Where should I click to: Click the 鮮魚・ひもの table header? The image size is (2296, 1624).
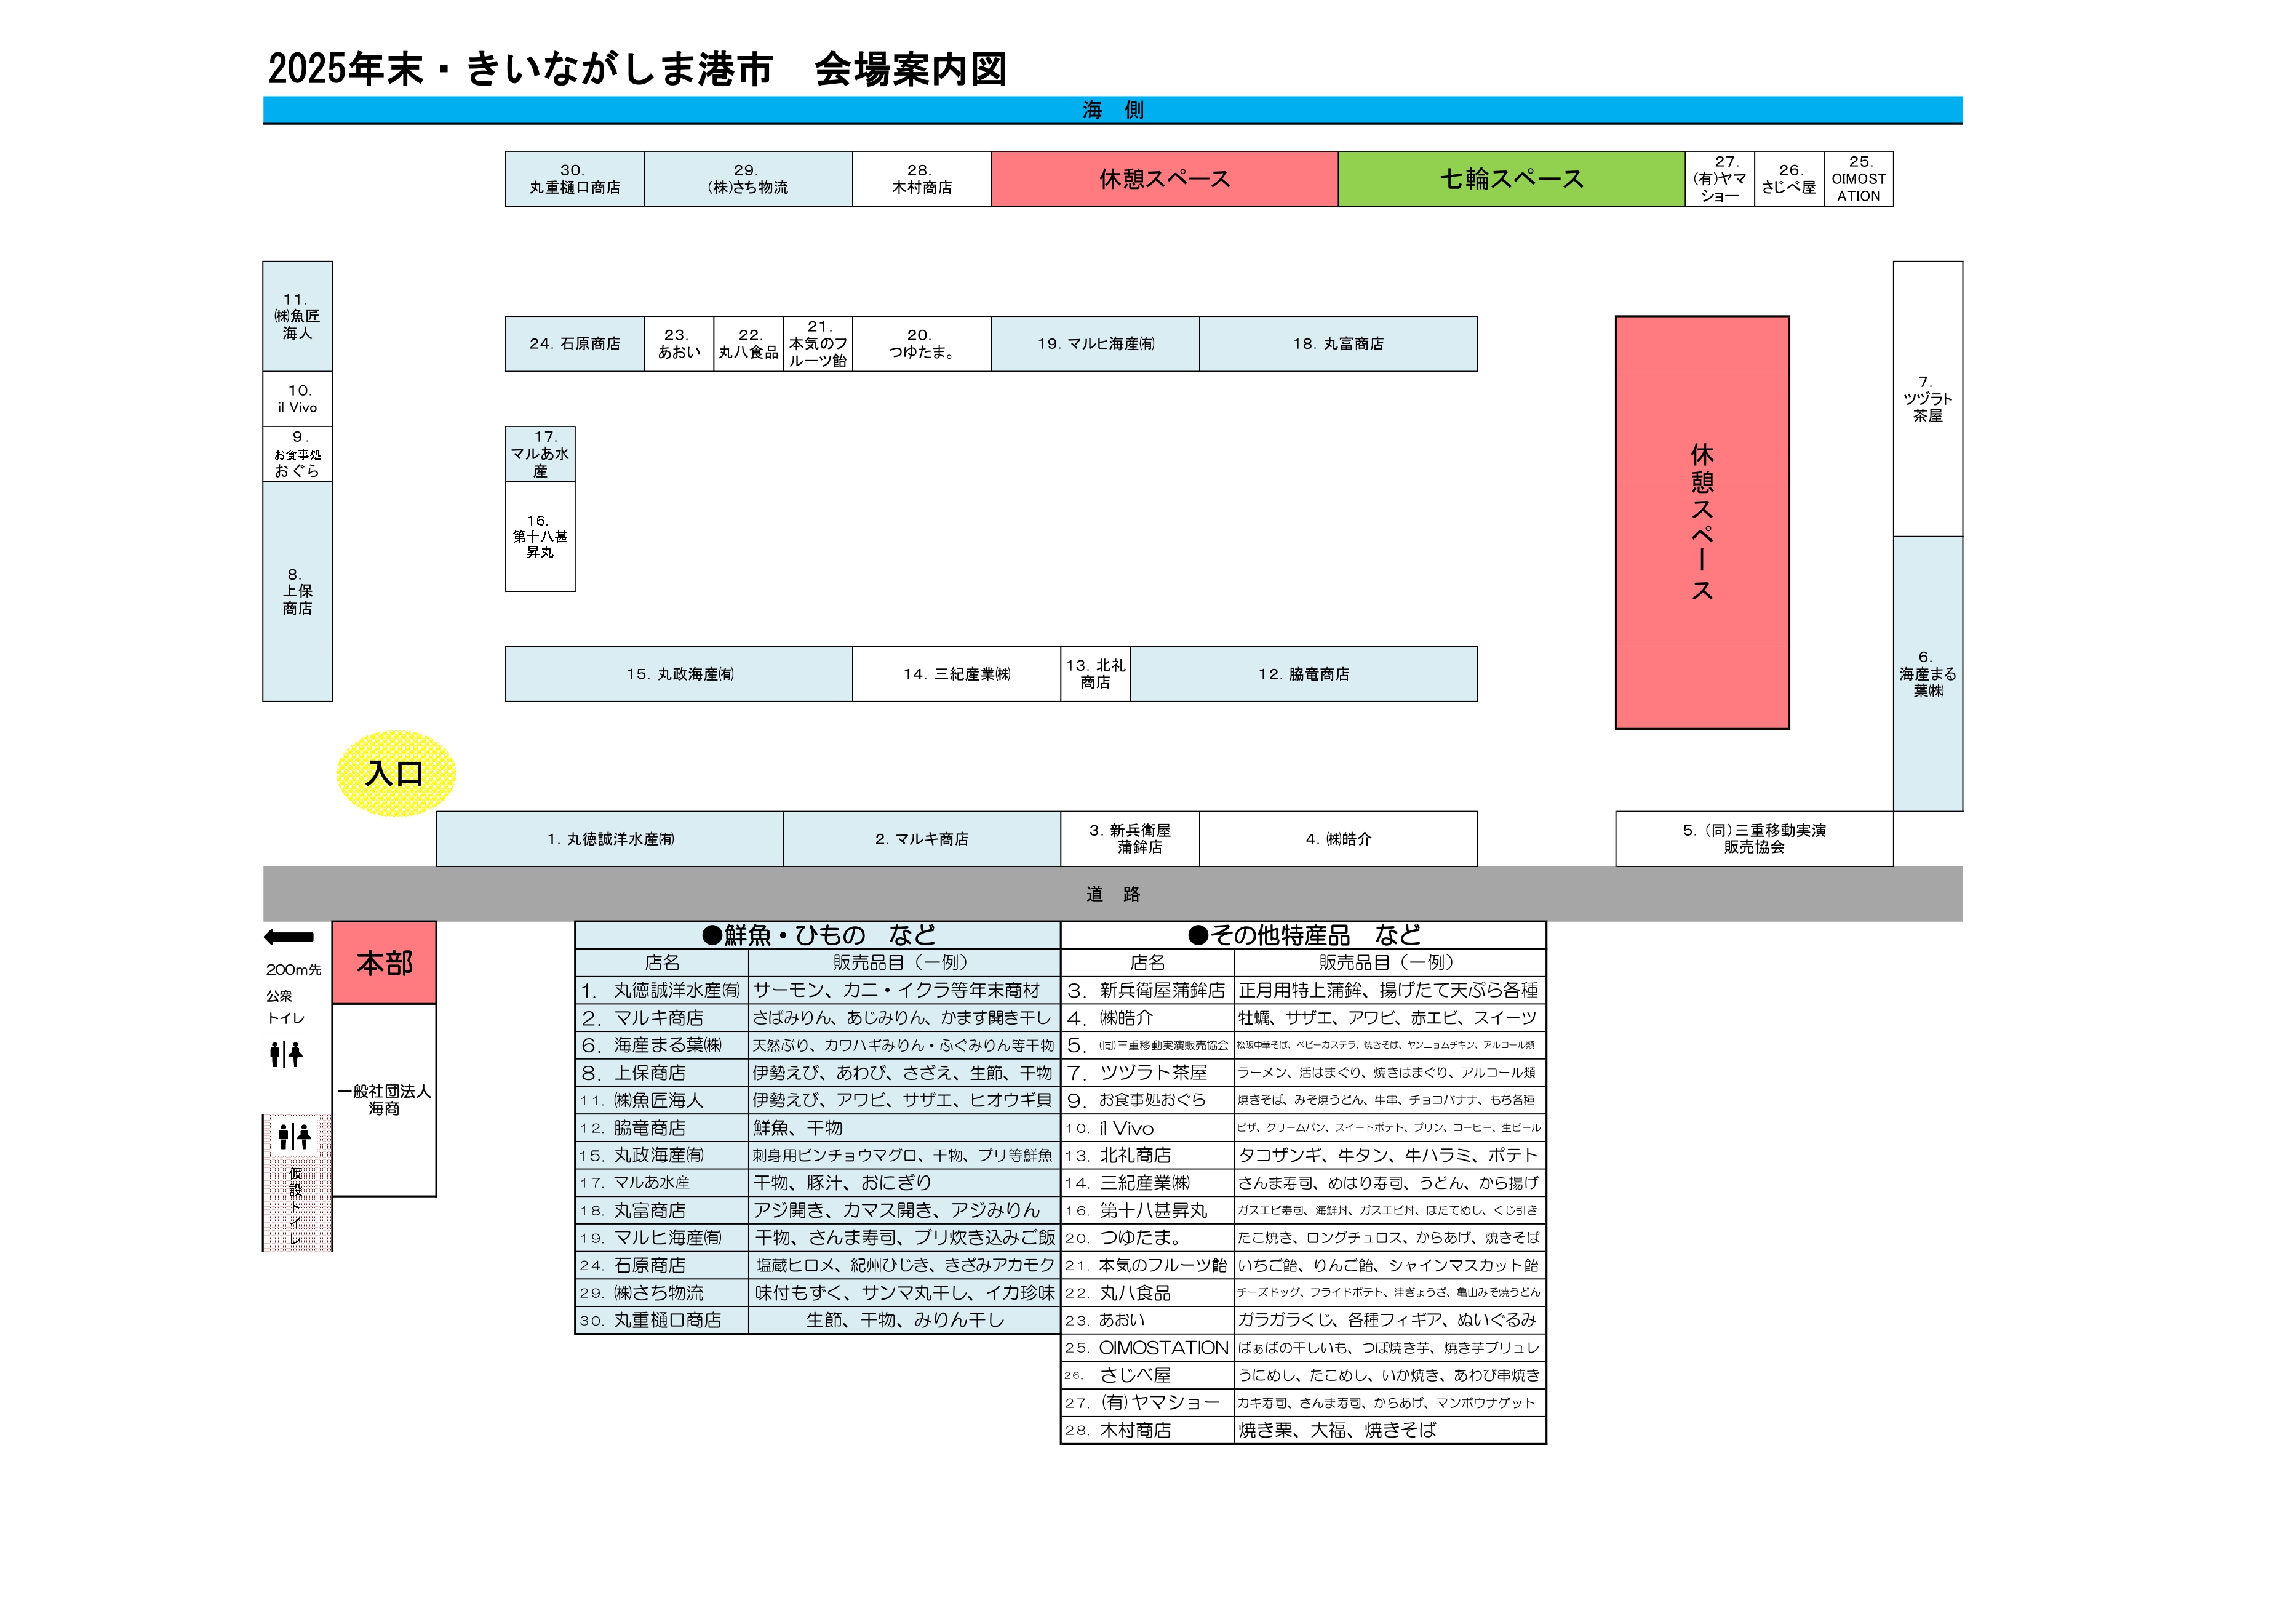[817, 935]
